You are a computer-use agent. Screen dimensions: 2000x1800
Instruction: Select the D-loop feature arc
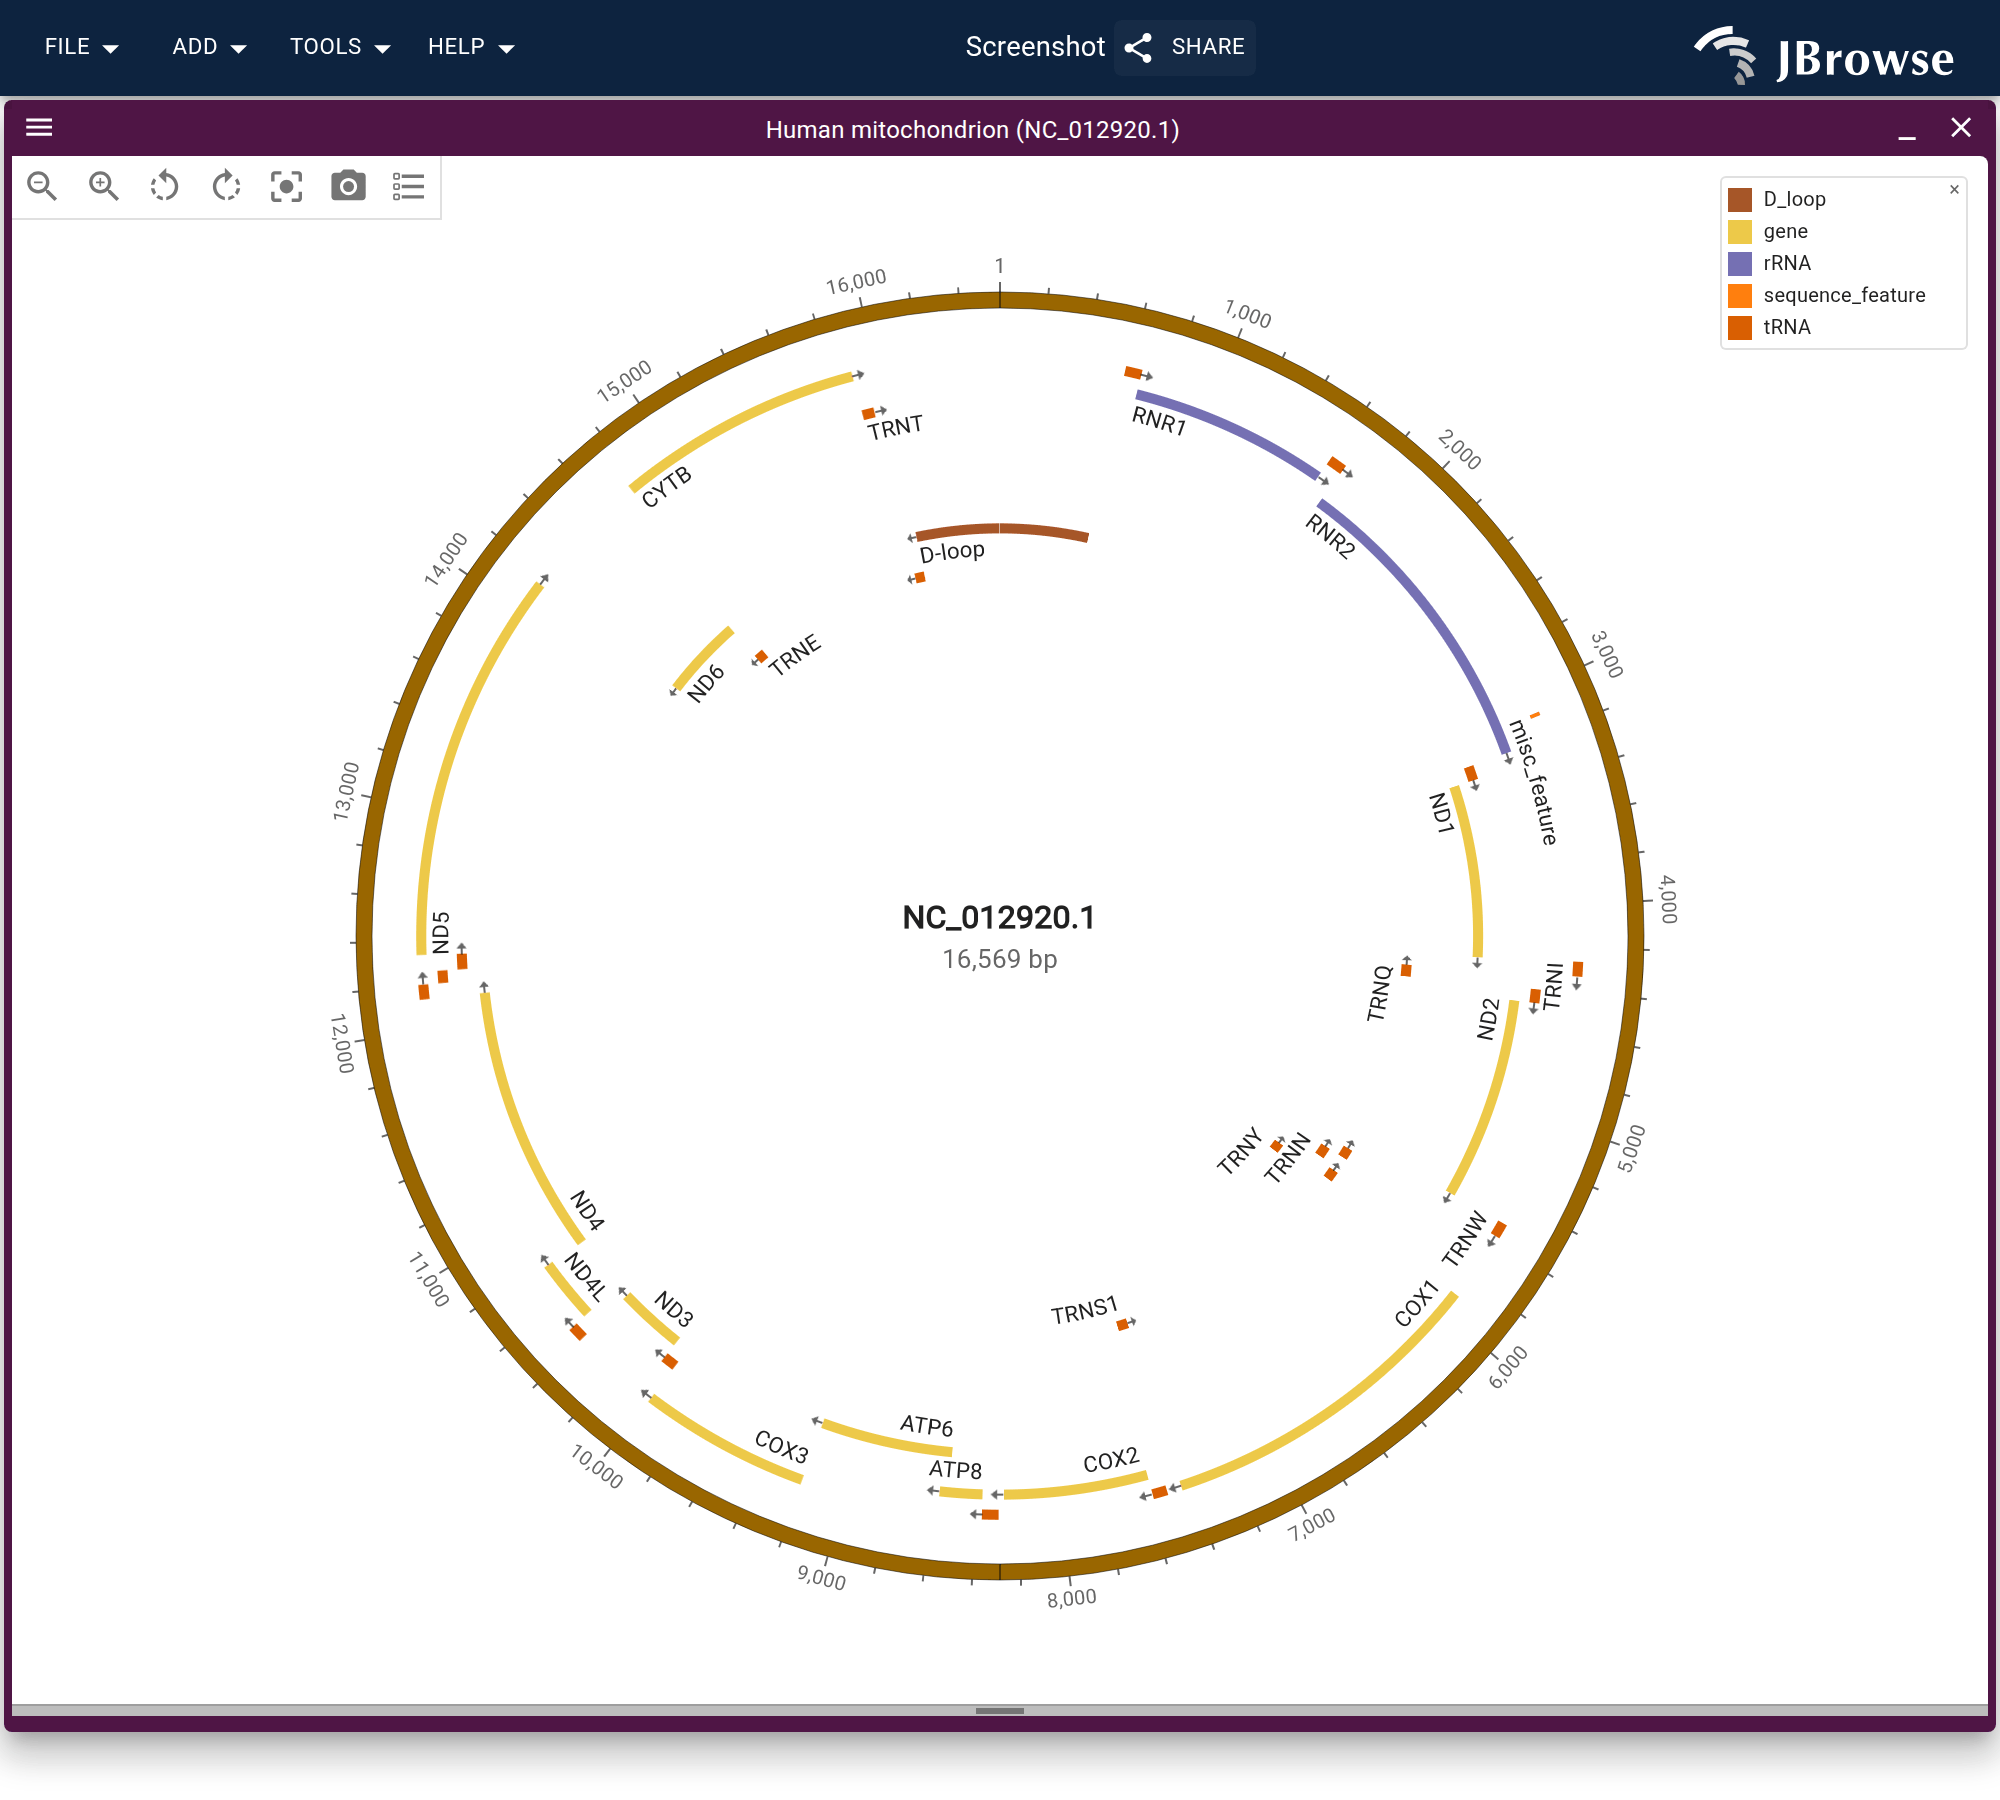pyautogui.click(x=1002, y=528)
